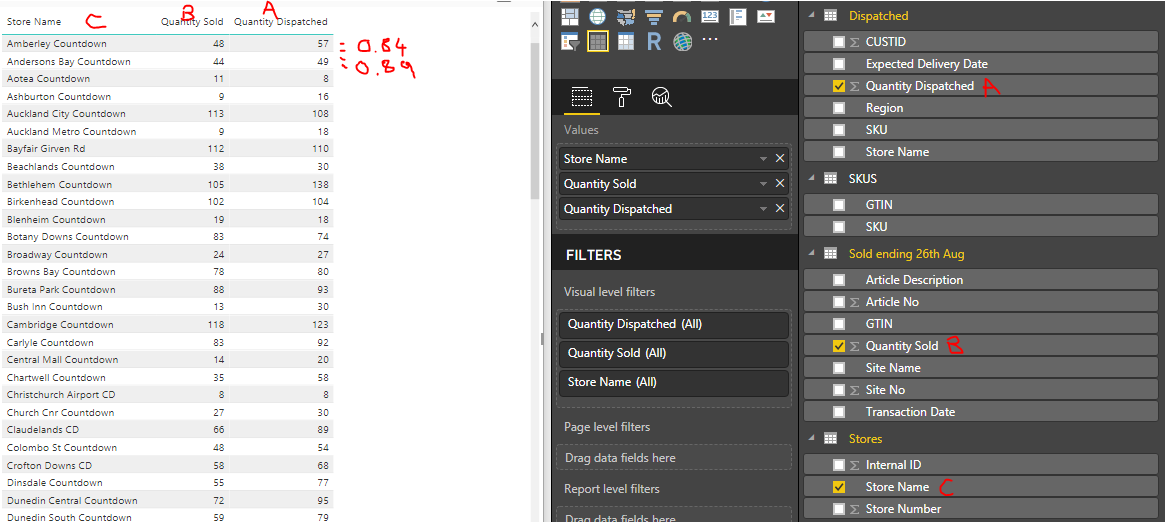Select the Card (123) visualization

710,16
